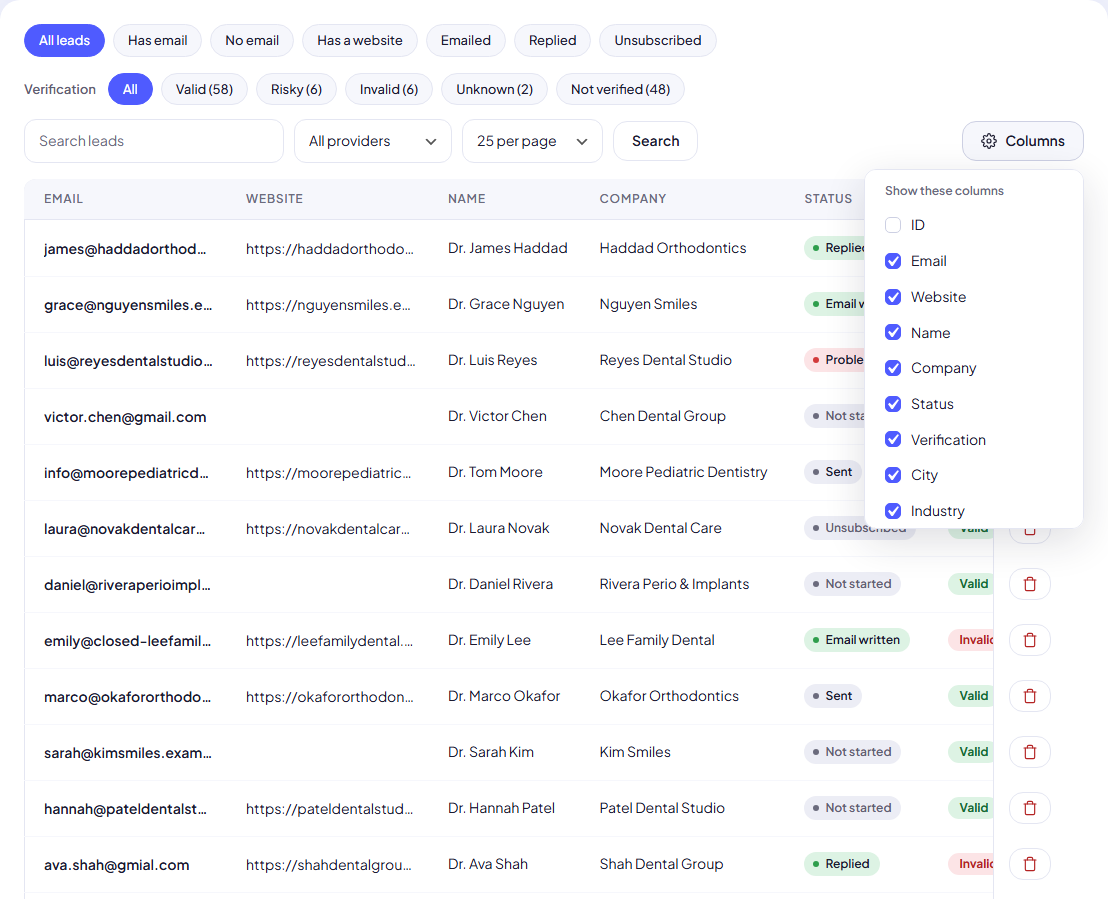1108x899 pixels.
Task: Click the name Dr. Luis Reyes
Action: (x=493, y=360)
